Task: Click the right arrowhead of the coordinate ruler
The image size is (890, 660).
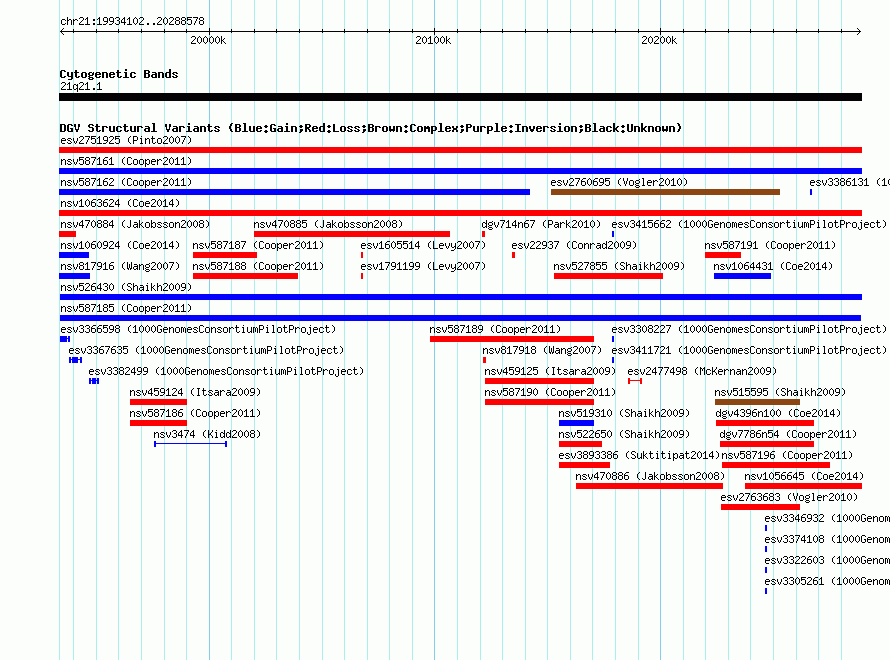Action: coord(858,32)
